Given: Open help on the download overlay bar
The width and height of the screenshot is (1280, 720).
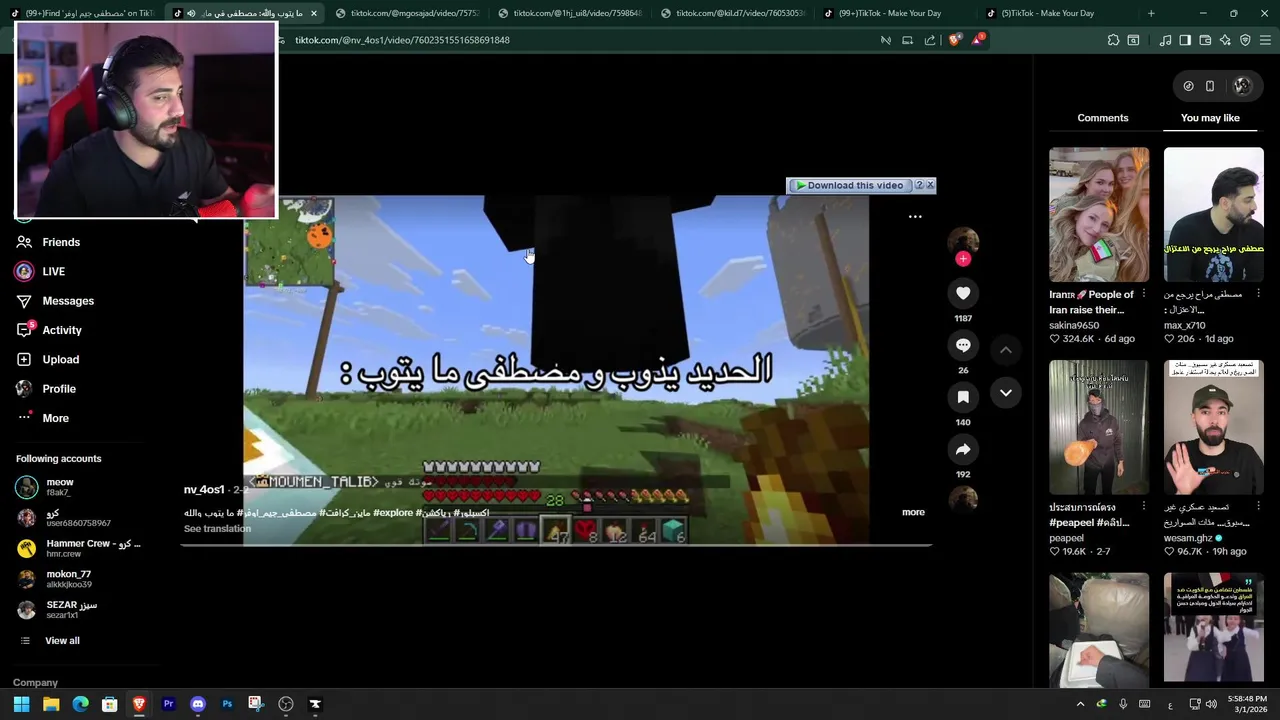Looking at the screenshot, I should 919,185.
